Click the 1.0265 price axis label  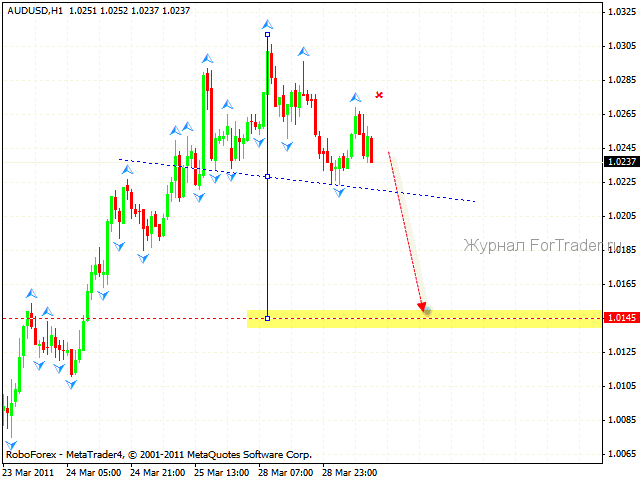click(x=622, y=113)
